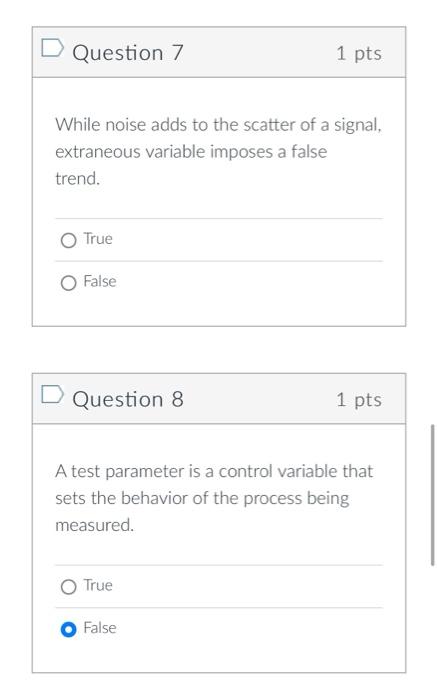438x700 pixels.
Task: Click the word "trend." in Question 7
Action: pos(77,179)
